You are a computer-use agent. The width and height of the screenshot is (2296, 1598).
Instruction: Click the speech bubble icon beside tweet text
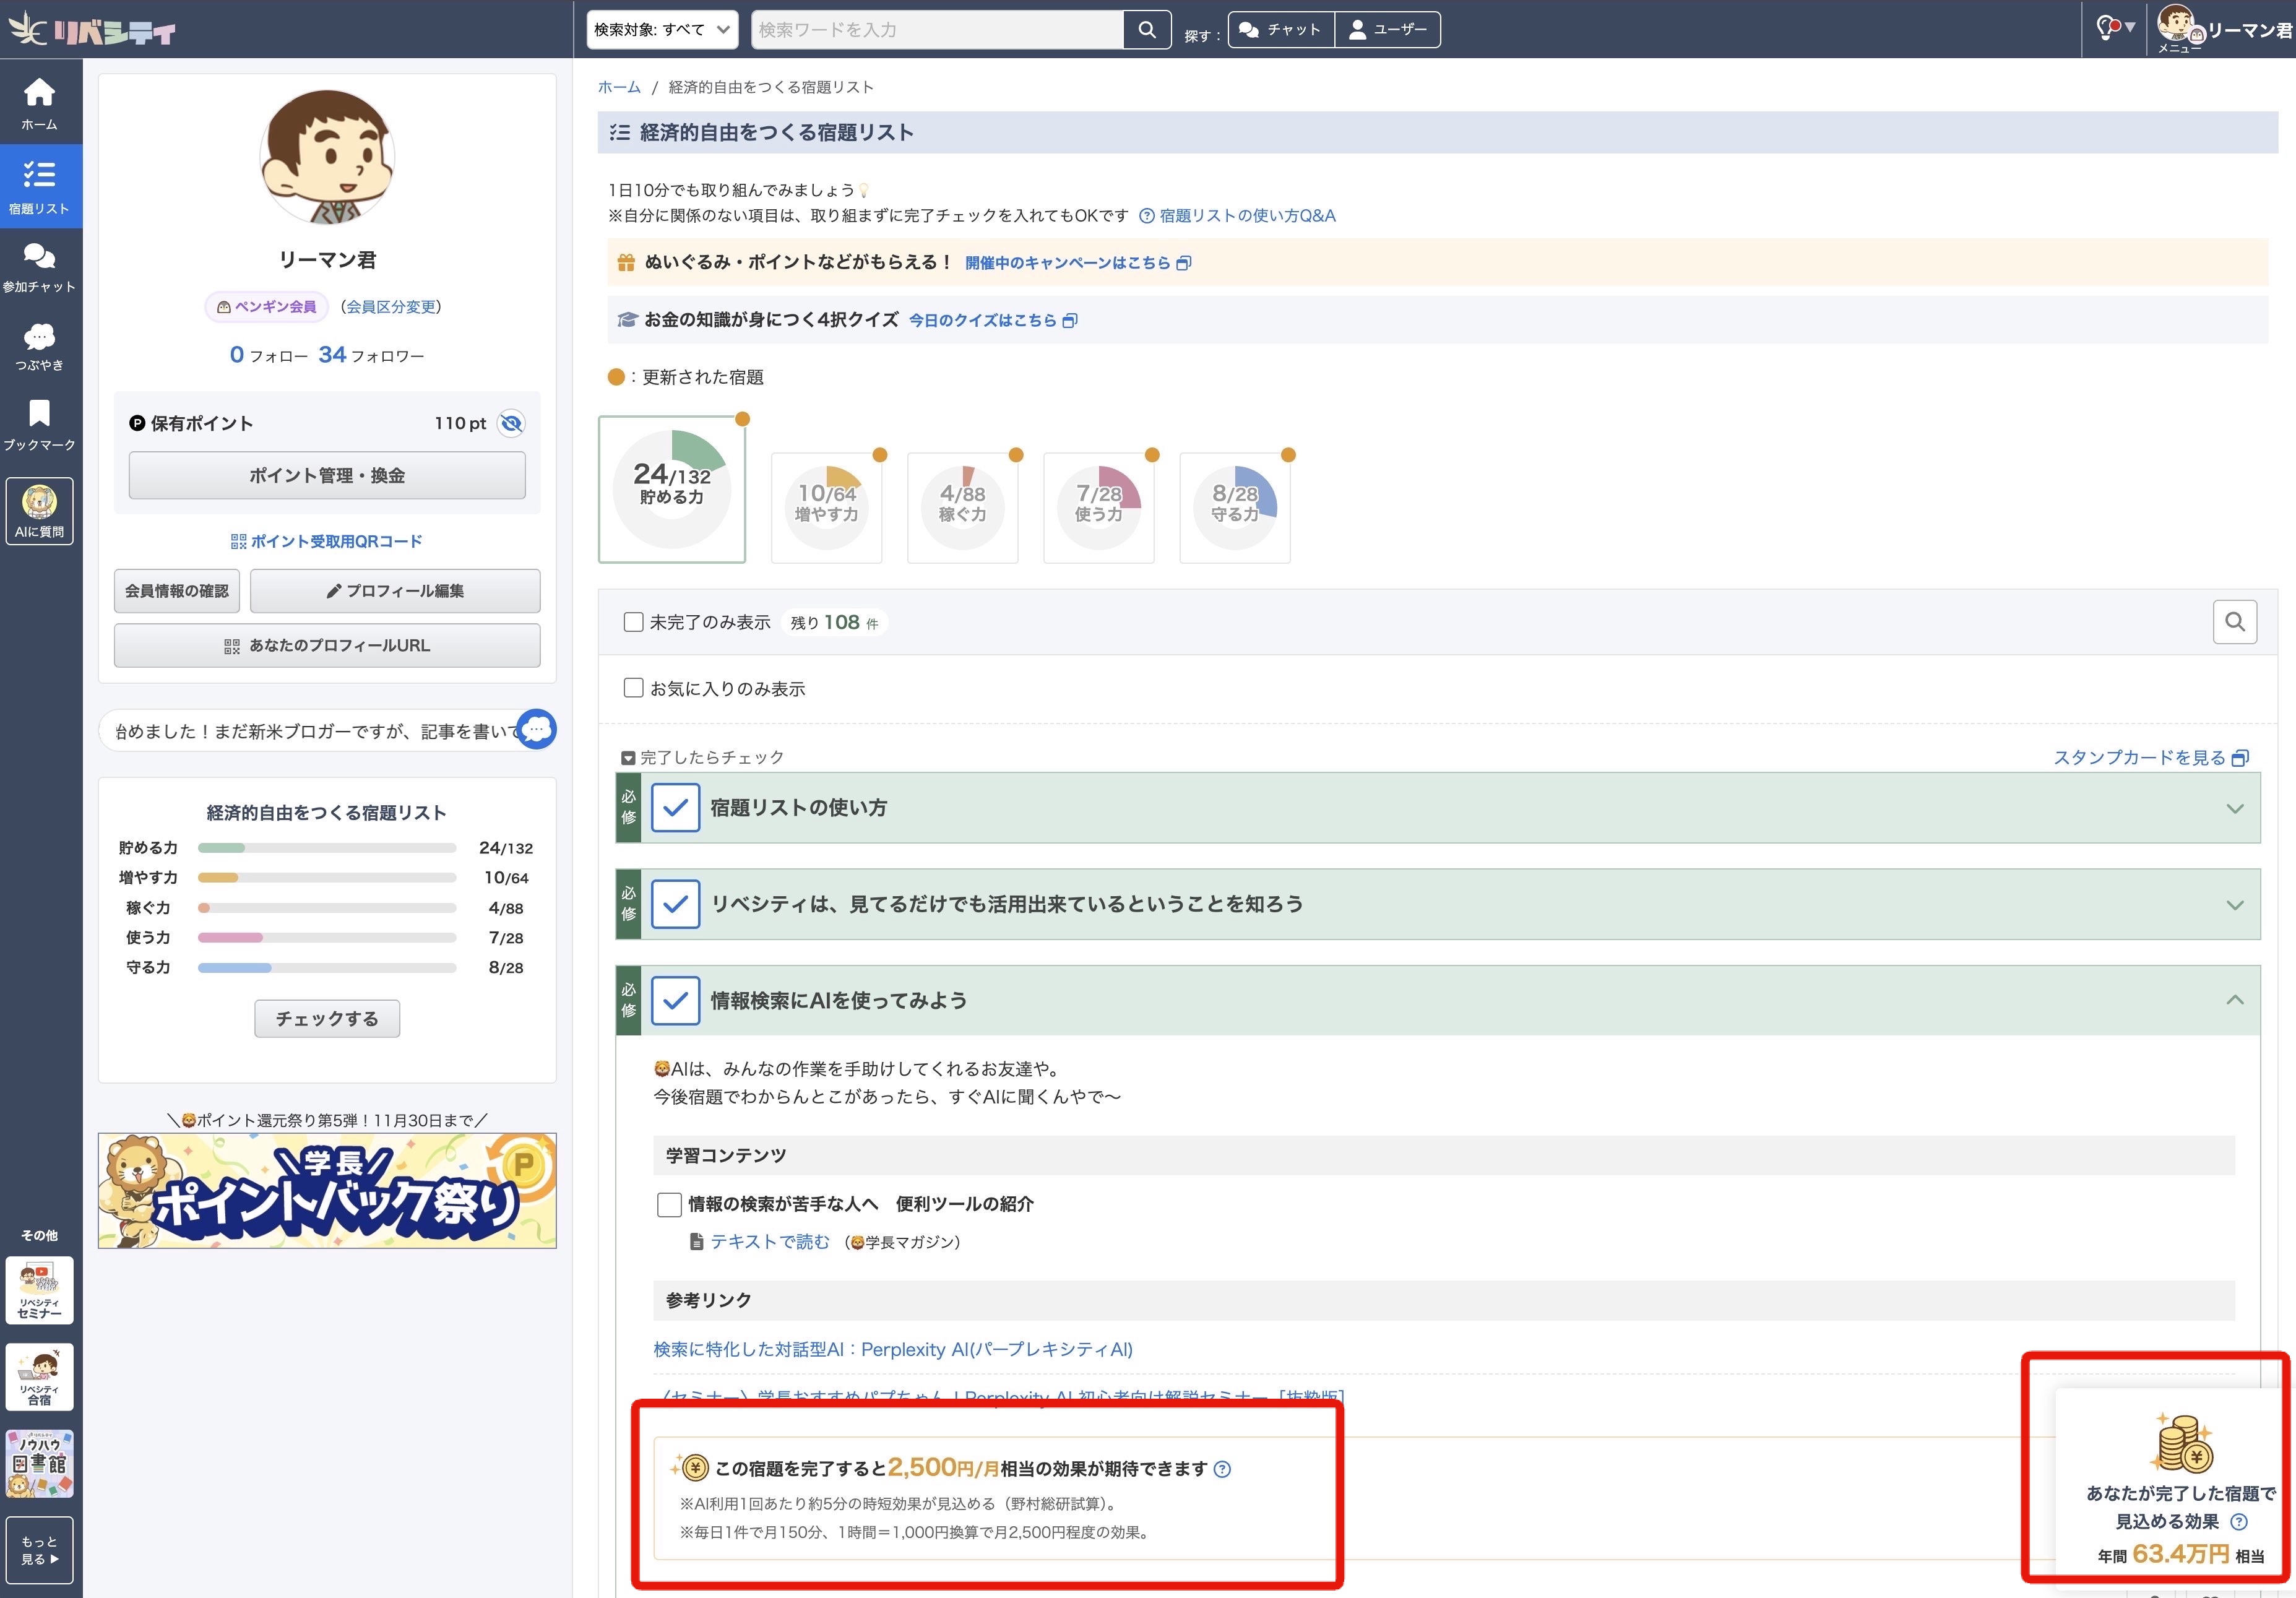click(x=537, y=729)
